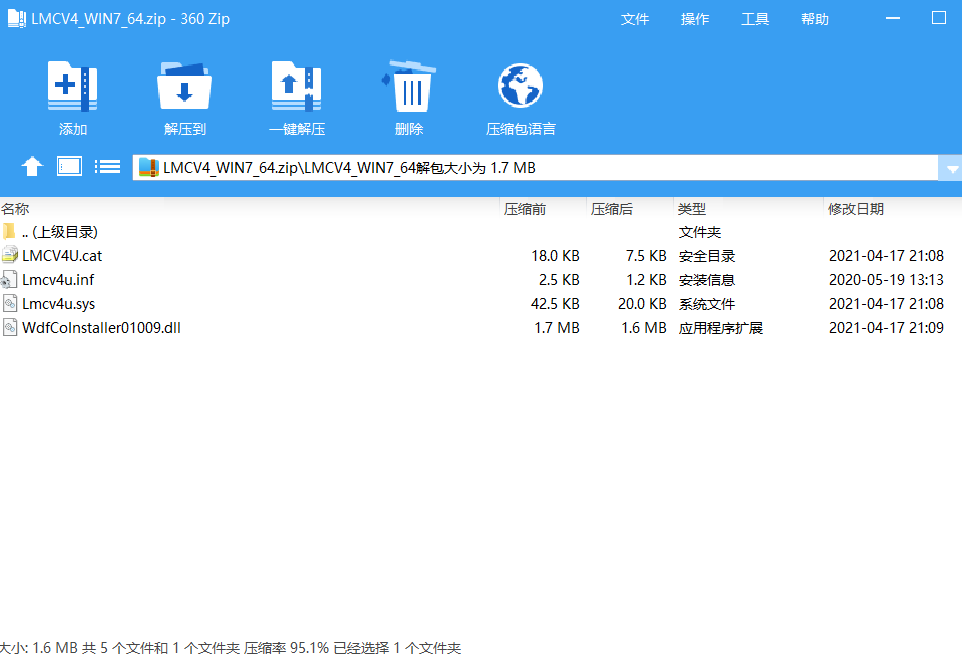Click the 1.6 MB compressed size cell
Screen dimensions: 962x660
[x=644, y=328]
